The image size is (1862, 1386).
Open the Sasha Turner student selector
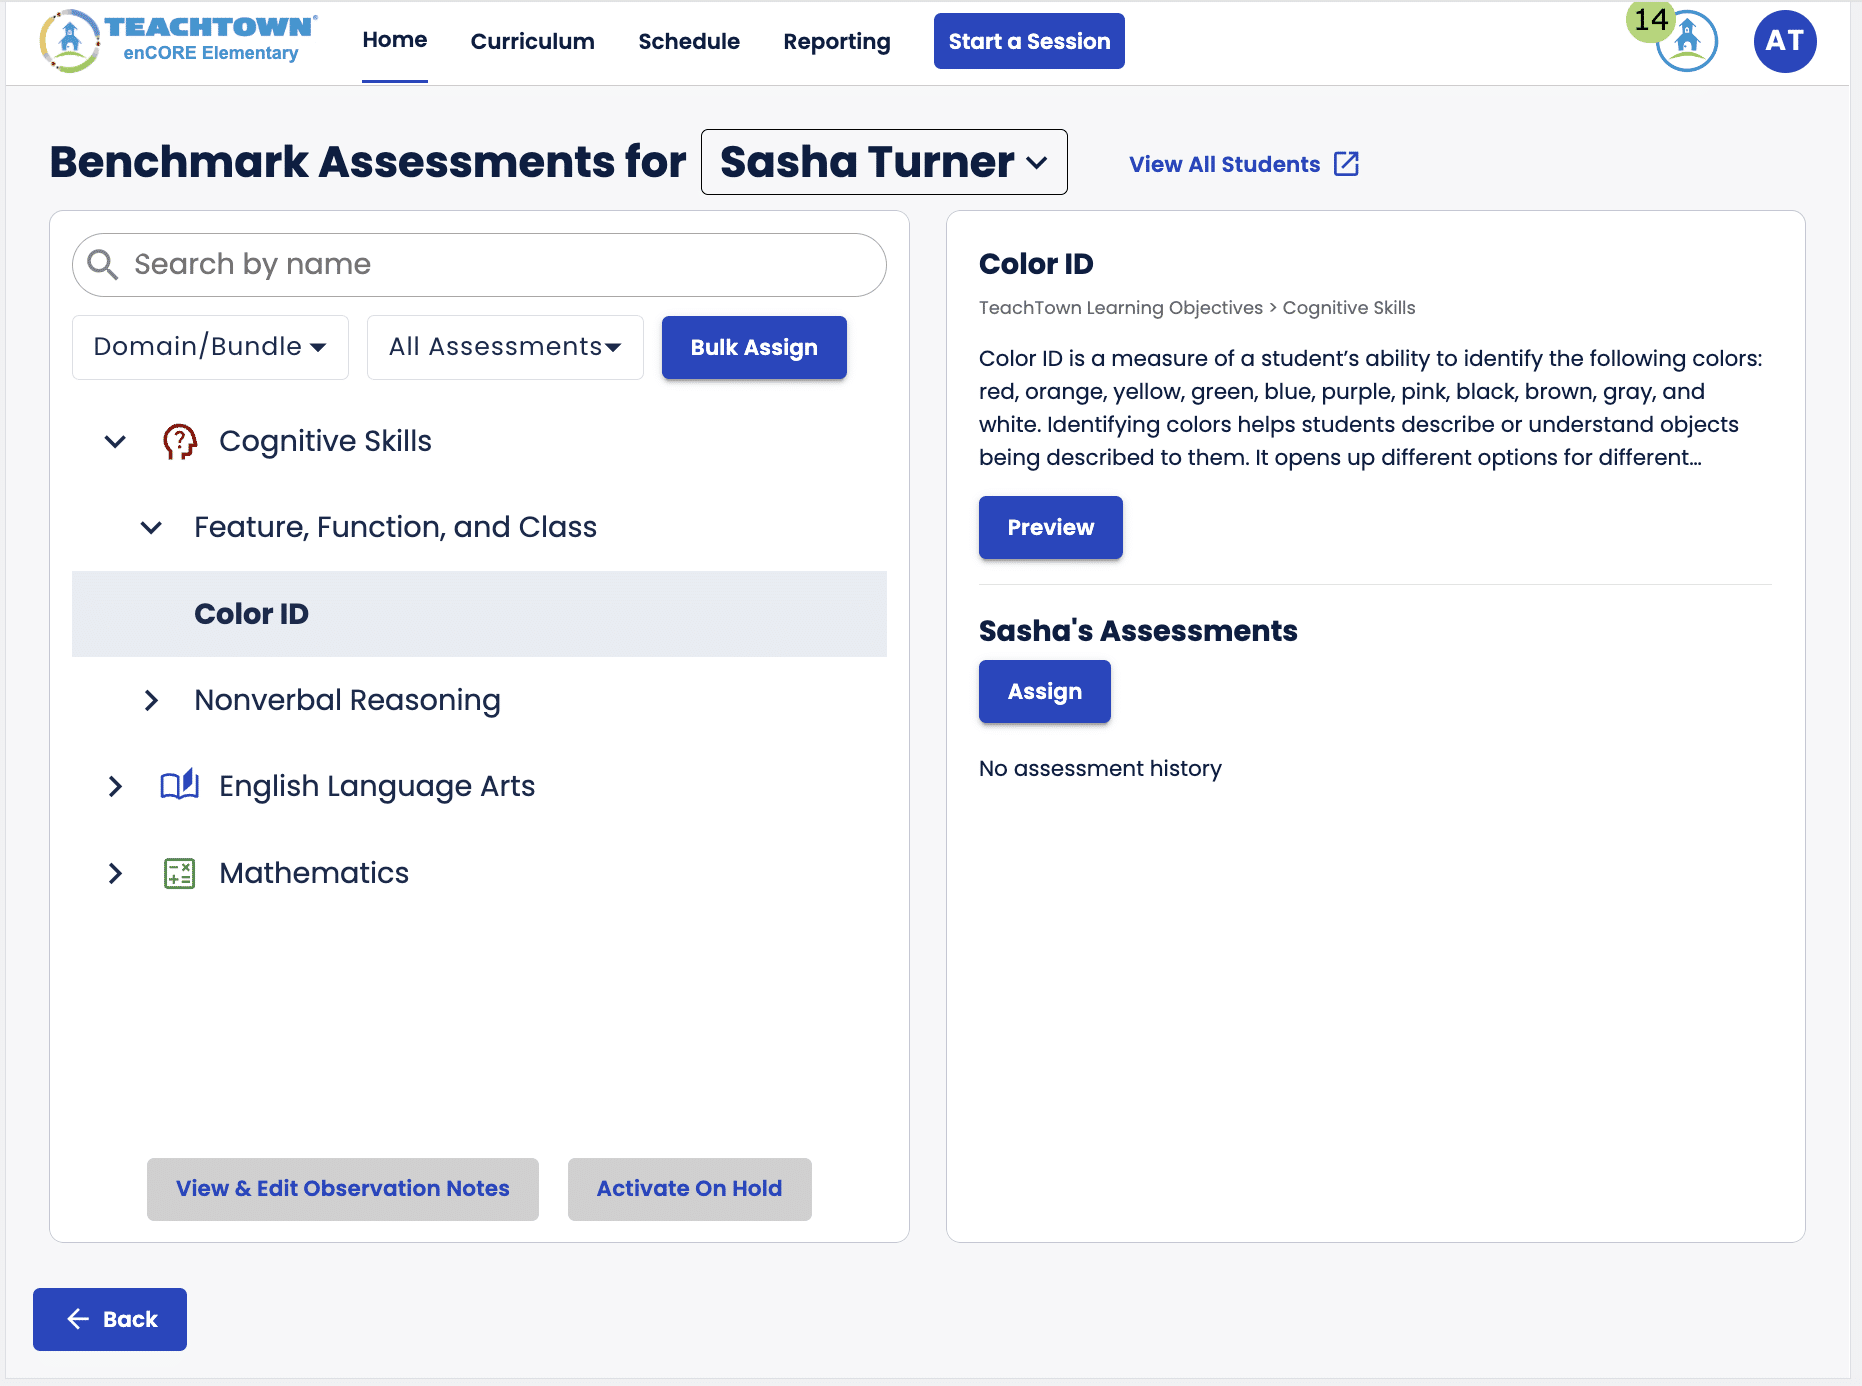(x=883, y=161)
